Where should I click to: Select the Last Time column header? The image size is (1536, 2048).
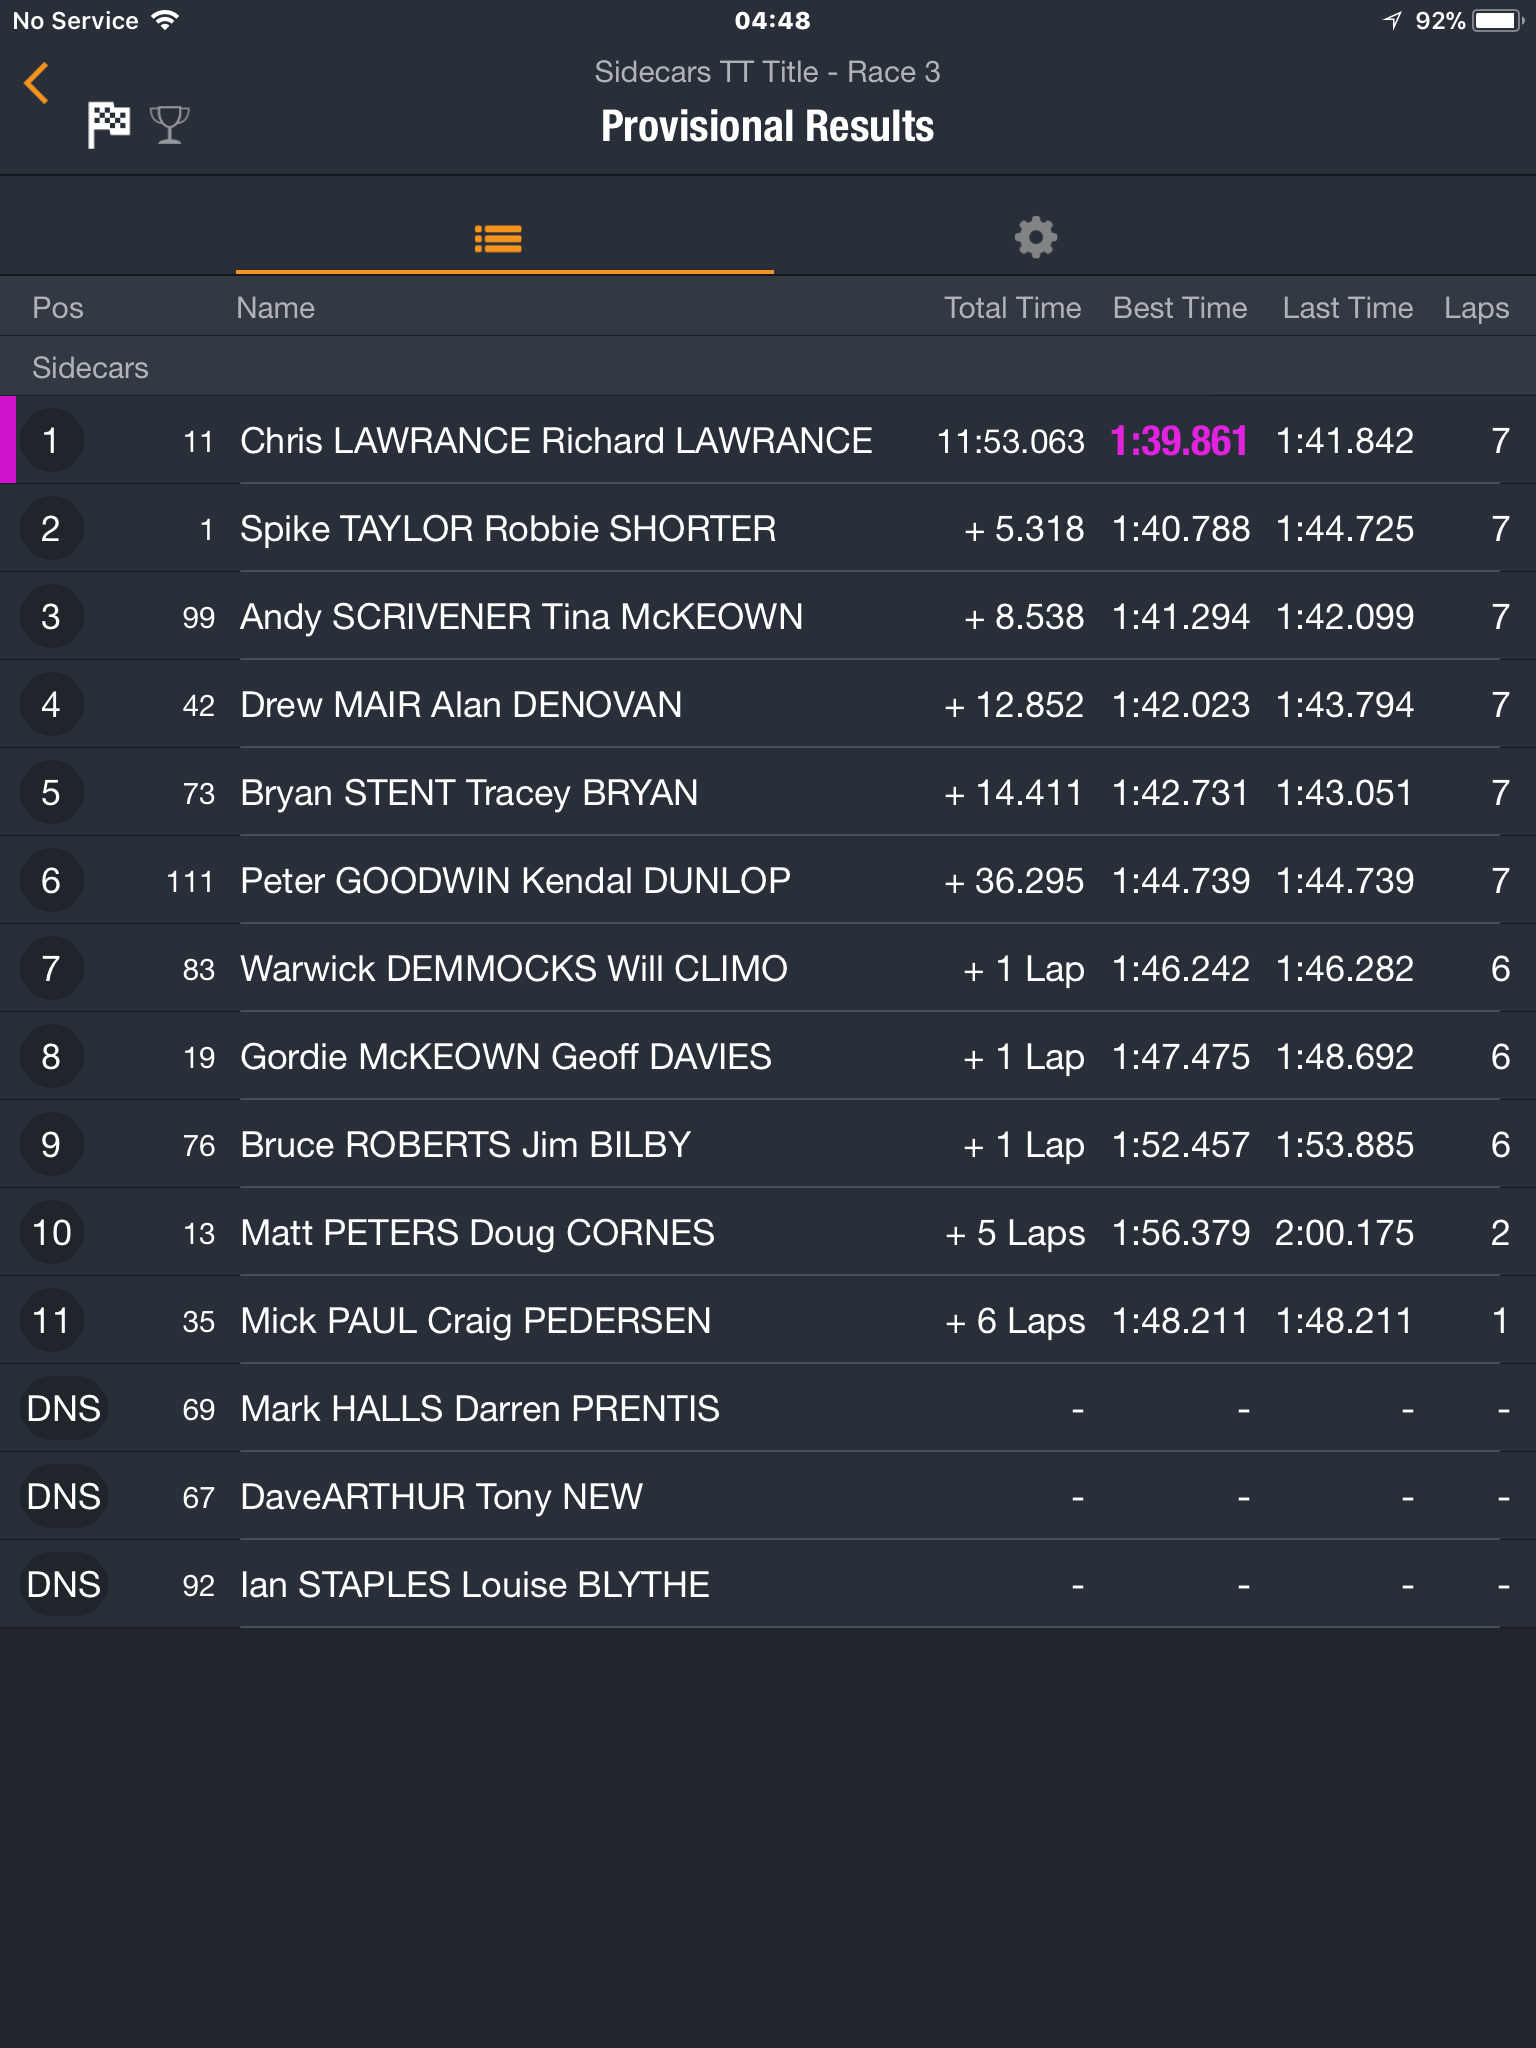pos(1348,308)
